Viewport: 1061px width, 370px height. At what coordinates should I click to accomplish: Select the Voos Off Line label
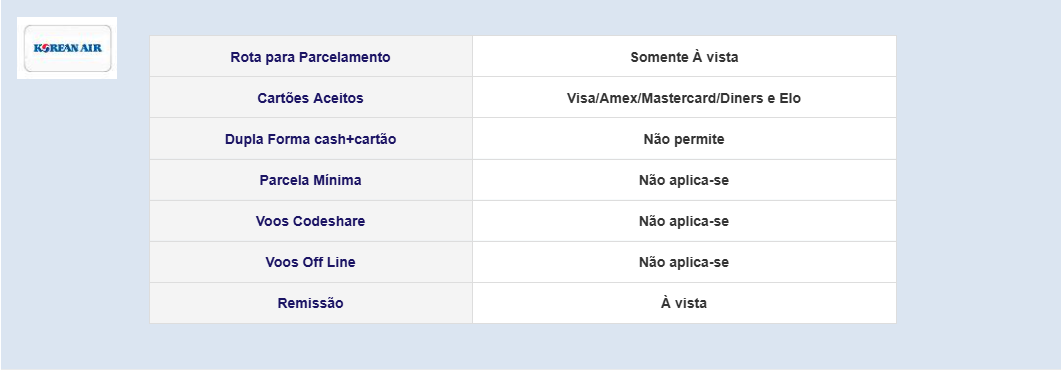[x=310, y=262]
